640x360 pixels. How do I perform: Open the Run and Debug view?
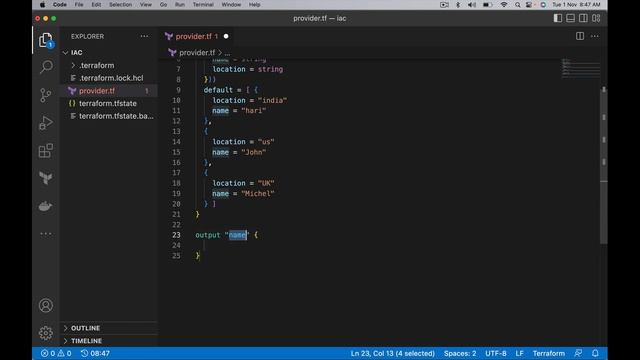46,123
